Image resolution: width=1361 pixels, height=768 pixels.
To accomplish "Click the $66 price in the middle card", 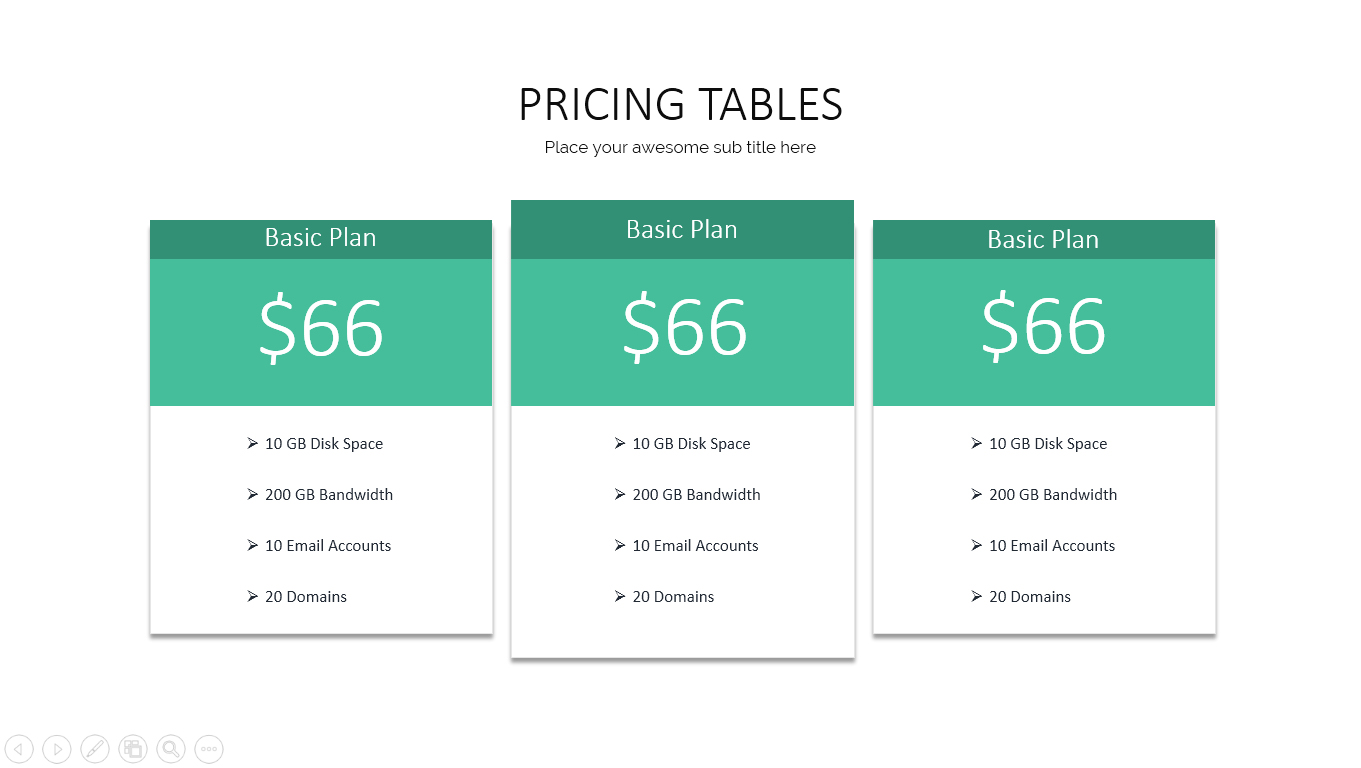I will tap(684, 328).
